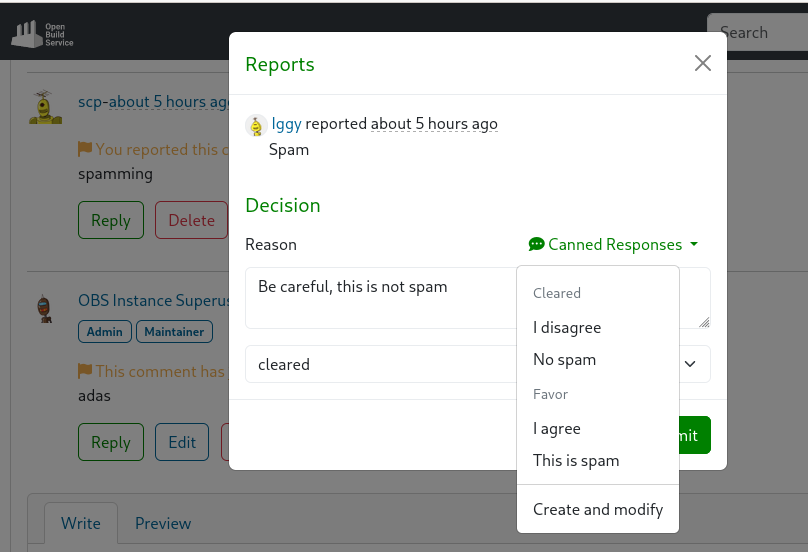Open the OBS Instance Superuser profile link

154,300
